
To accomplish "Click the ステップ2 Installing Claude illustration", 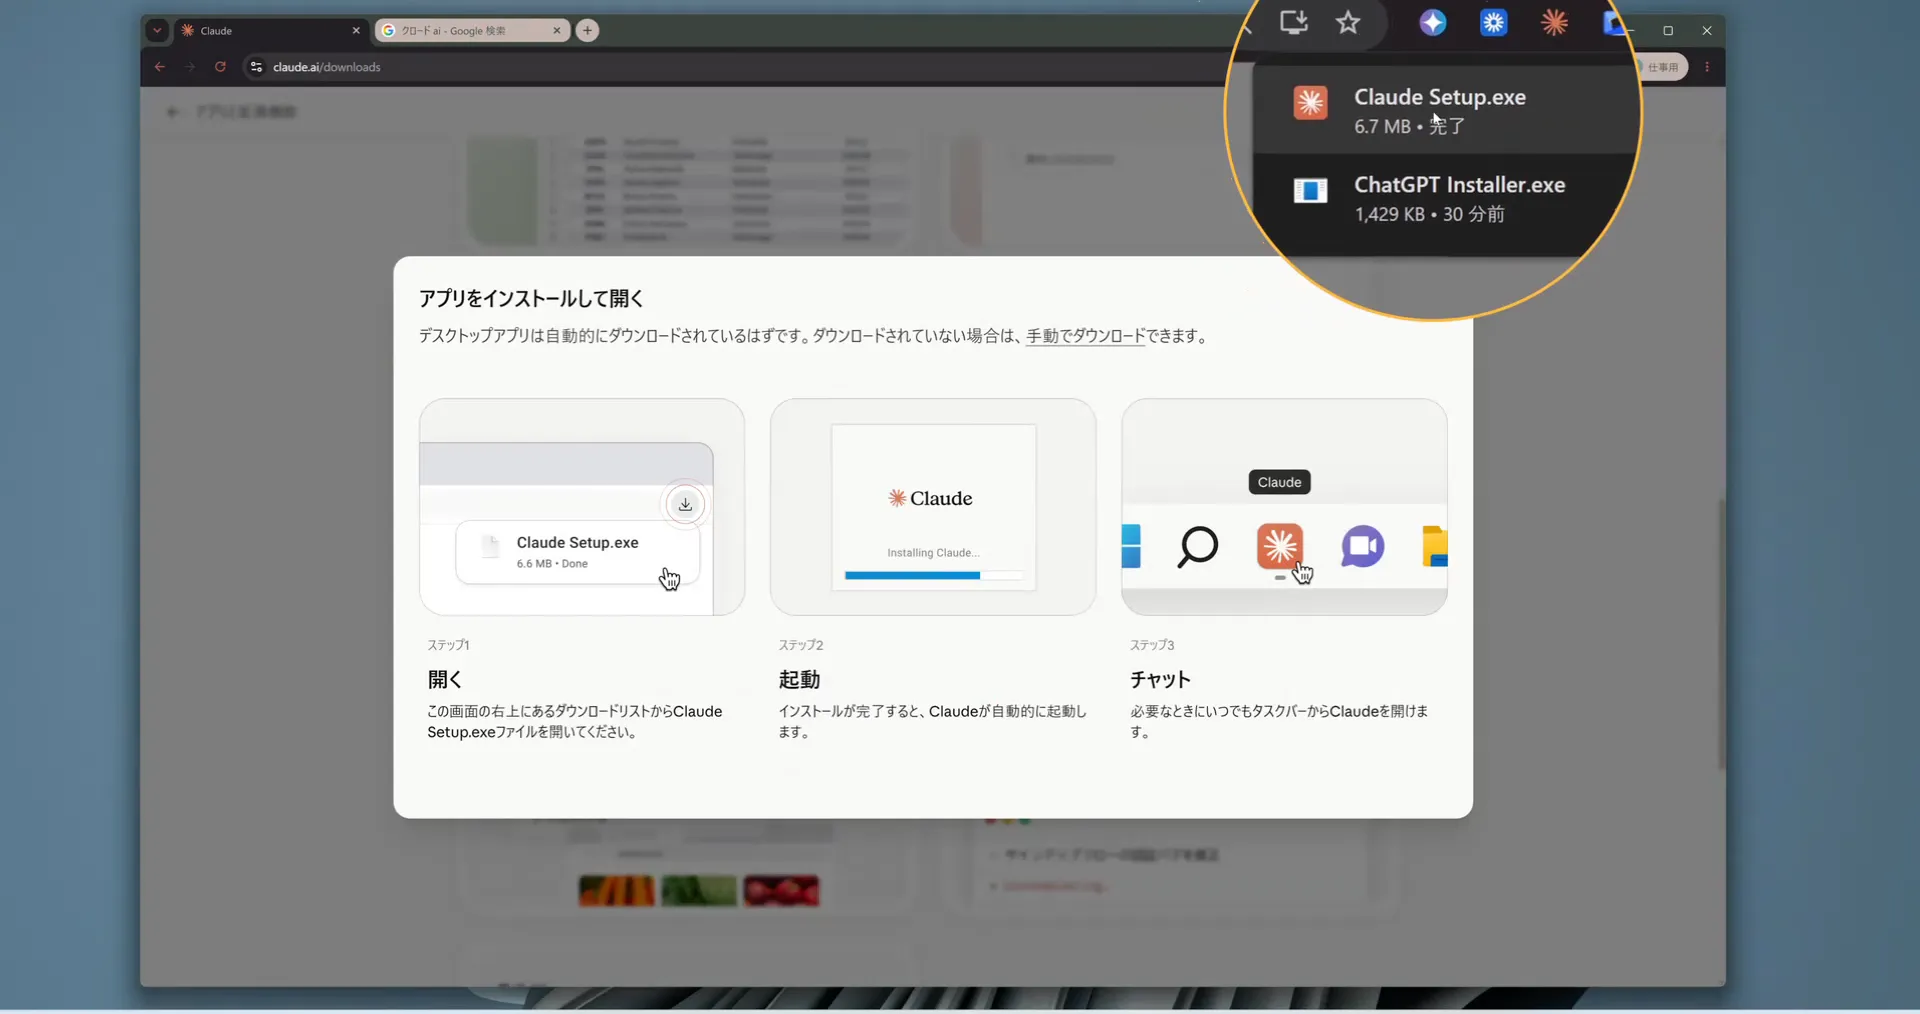I will pyautogui.click(x=933, y=507).
